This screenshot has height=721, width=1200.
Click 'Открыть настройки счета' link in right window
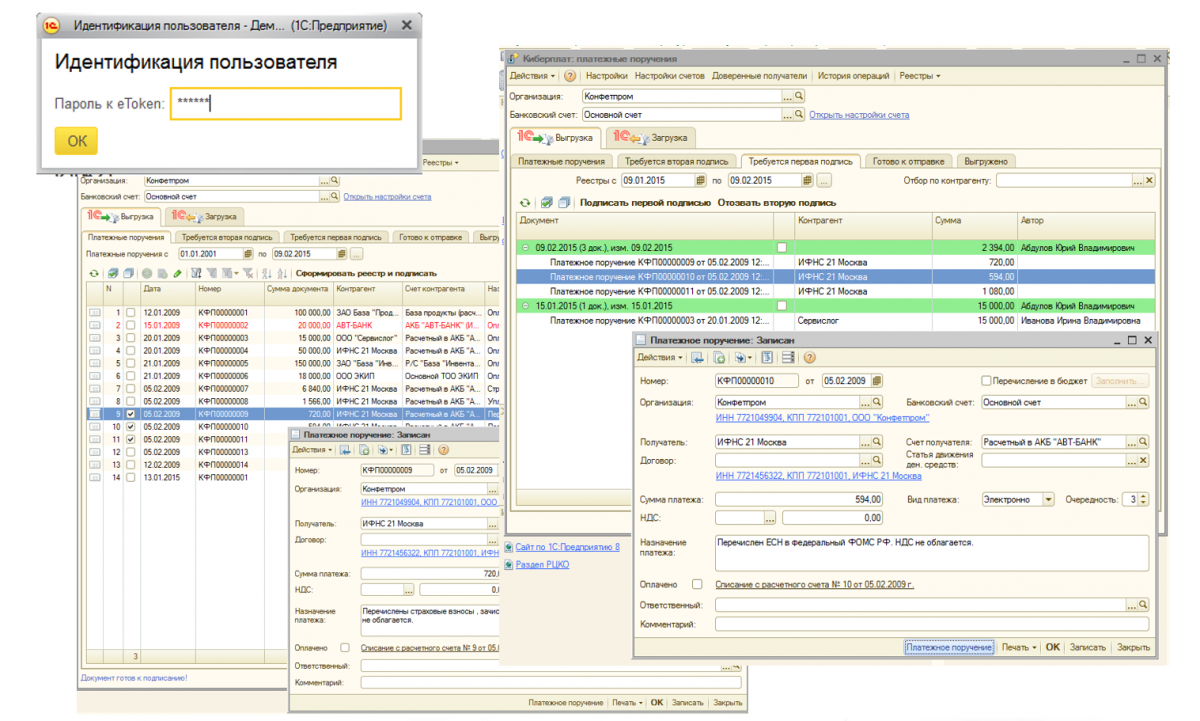coord(859,115)
